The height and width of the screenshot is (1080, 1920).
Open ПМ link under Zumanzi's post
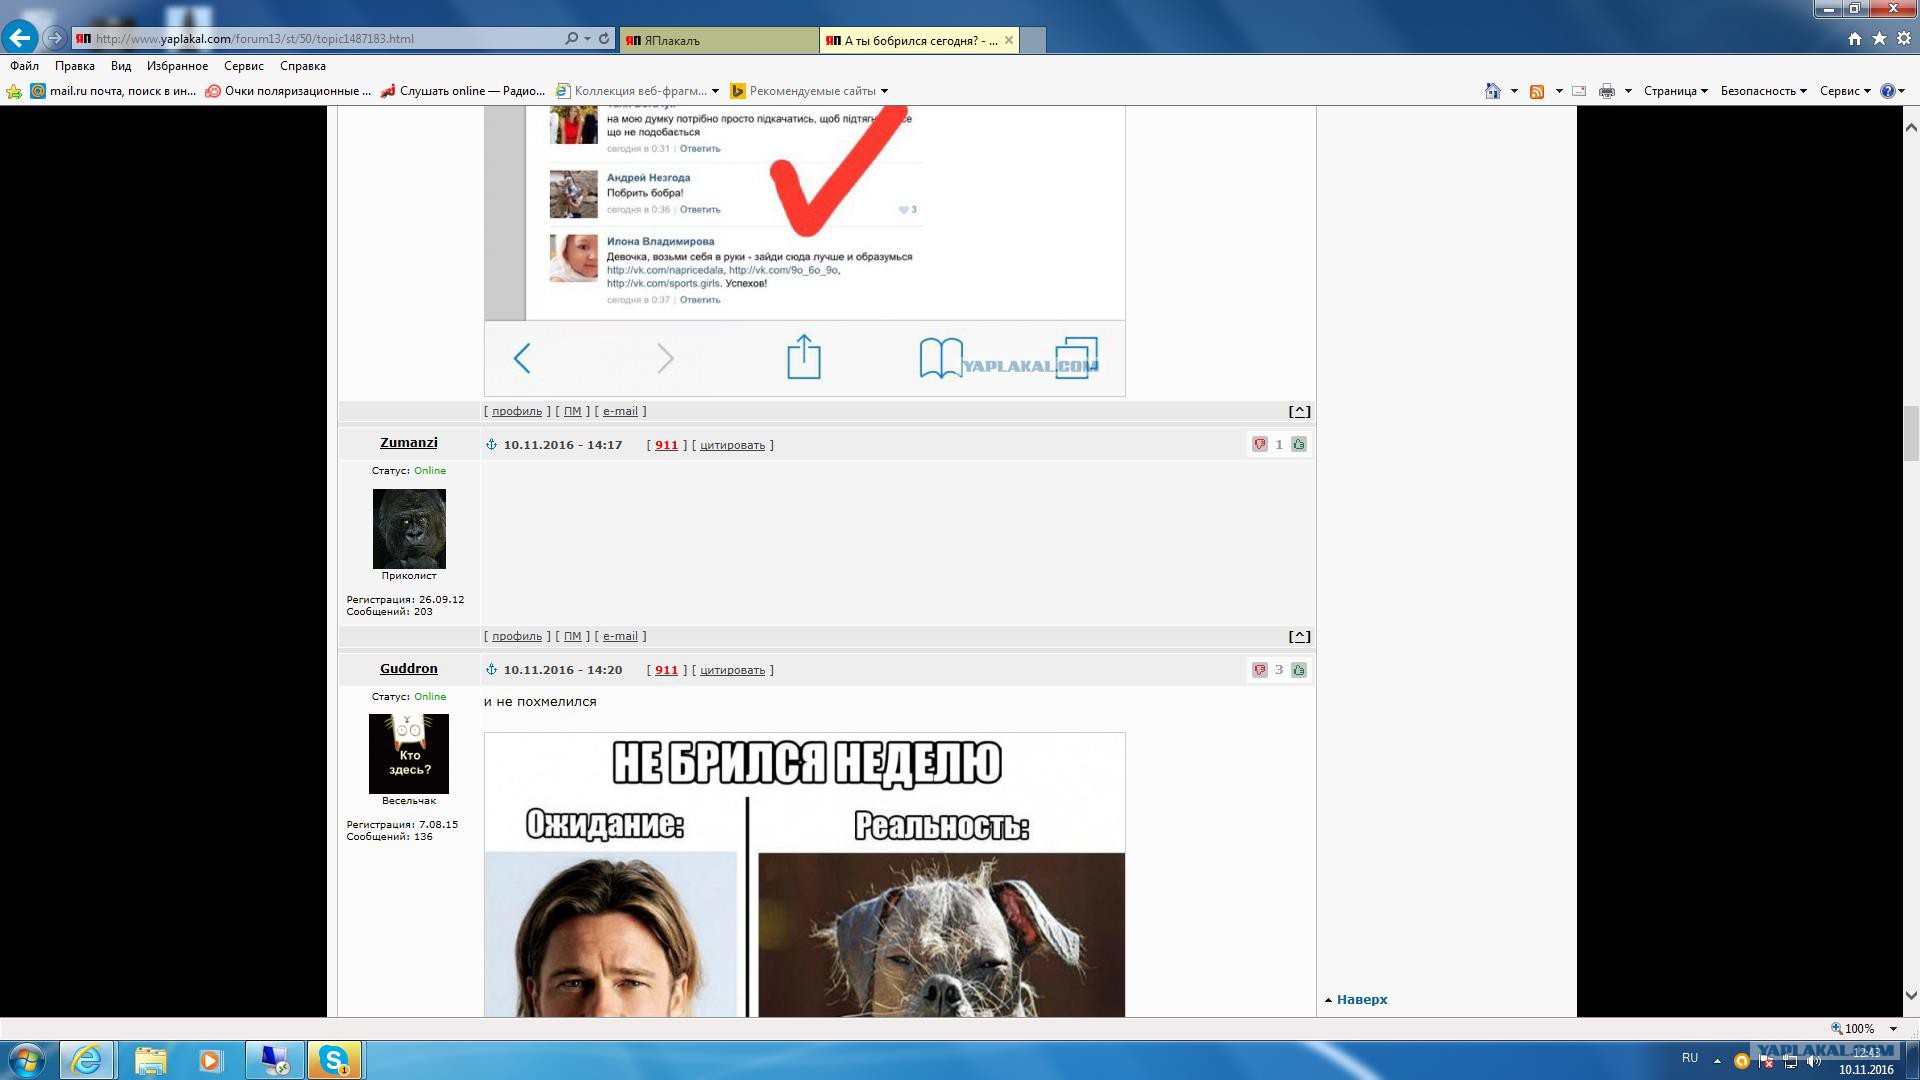coord(572,636)
